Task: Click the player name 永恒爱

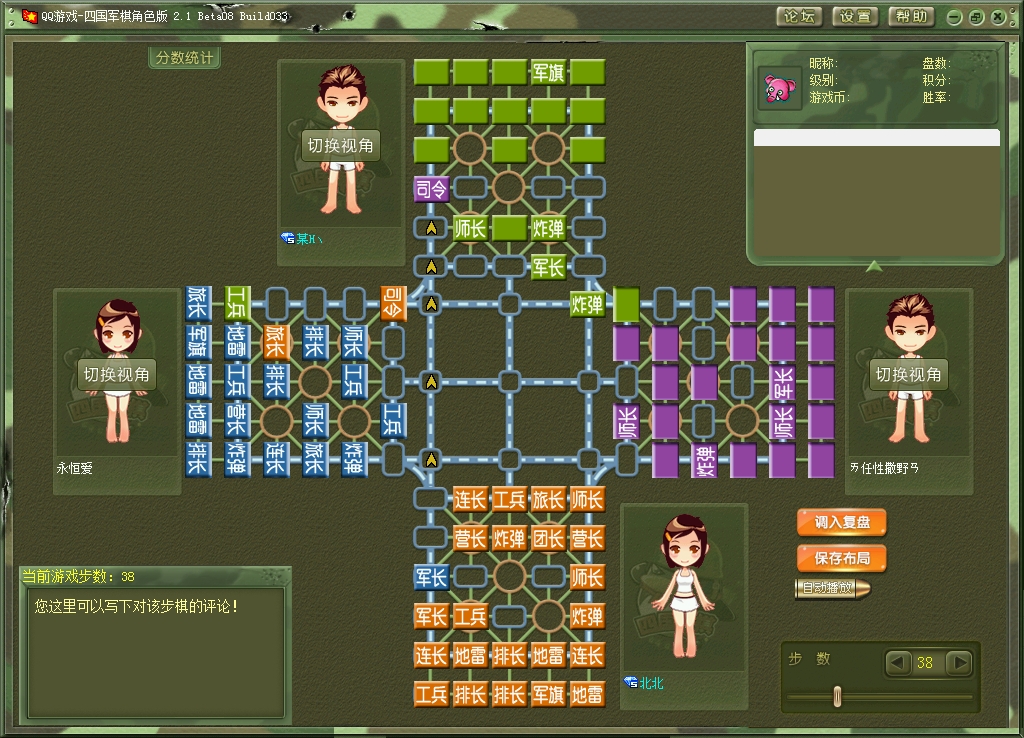Action: [x=74, y=468]
